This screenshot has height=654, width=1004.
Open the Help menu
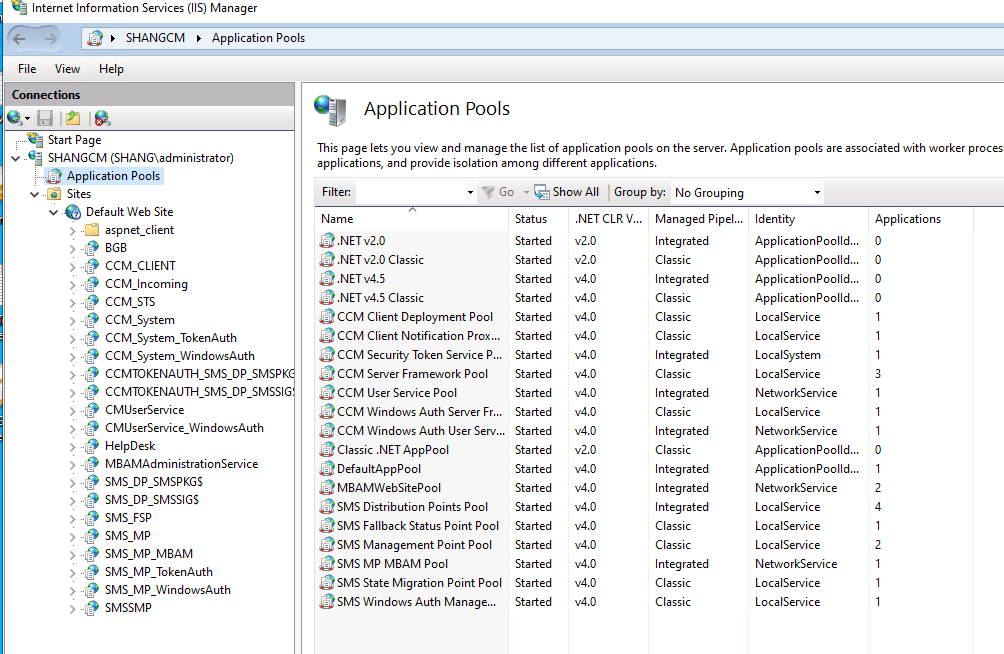click(x=111, y=68)
